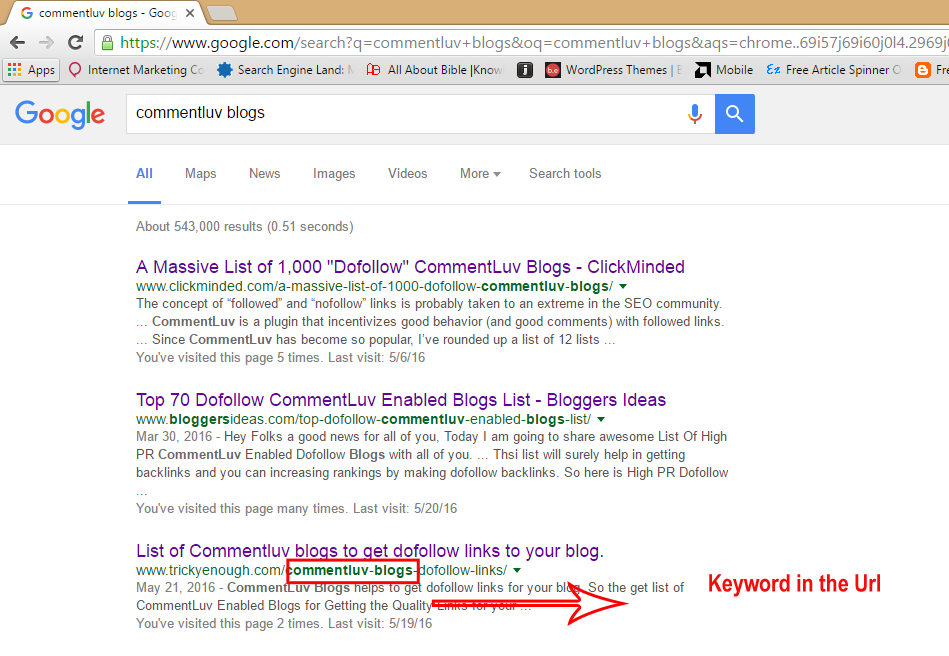
Task: Click the clickminded.com green URL text
Action: click(x=374, y=286)
